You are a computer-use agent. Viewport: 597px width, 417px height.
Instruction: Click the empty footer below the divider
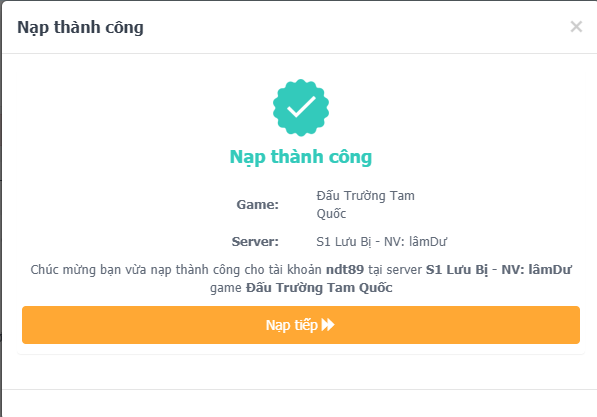click(299, 403)
